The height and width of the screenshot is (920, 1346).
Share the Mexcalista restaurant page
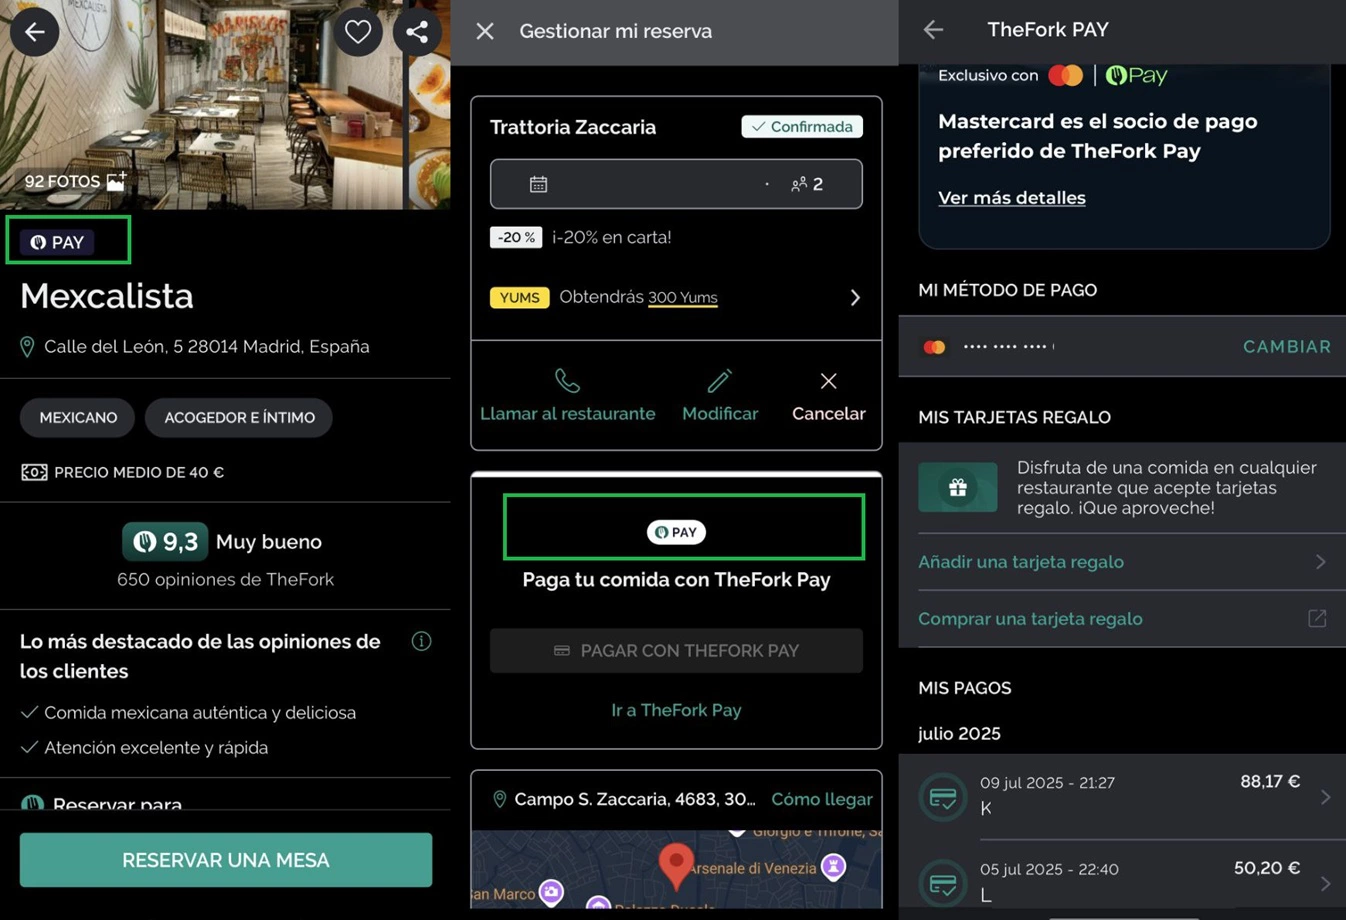click(417, 32)
